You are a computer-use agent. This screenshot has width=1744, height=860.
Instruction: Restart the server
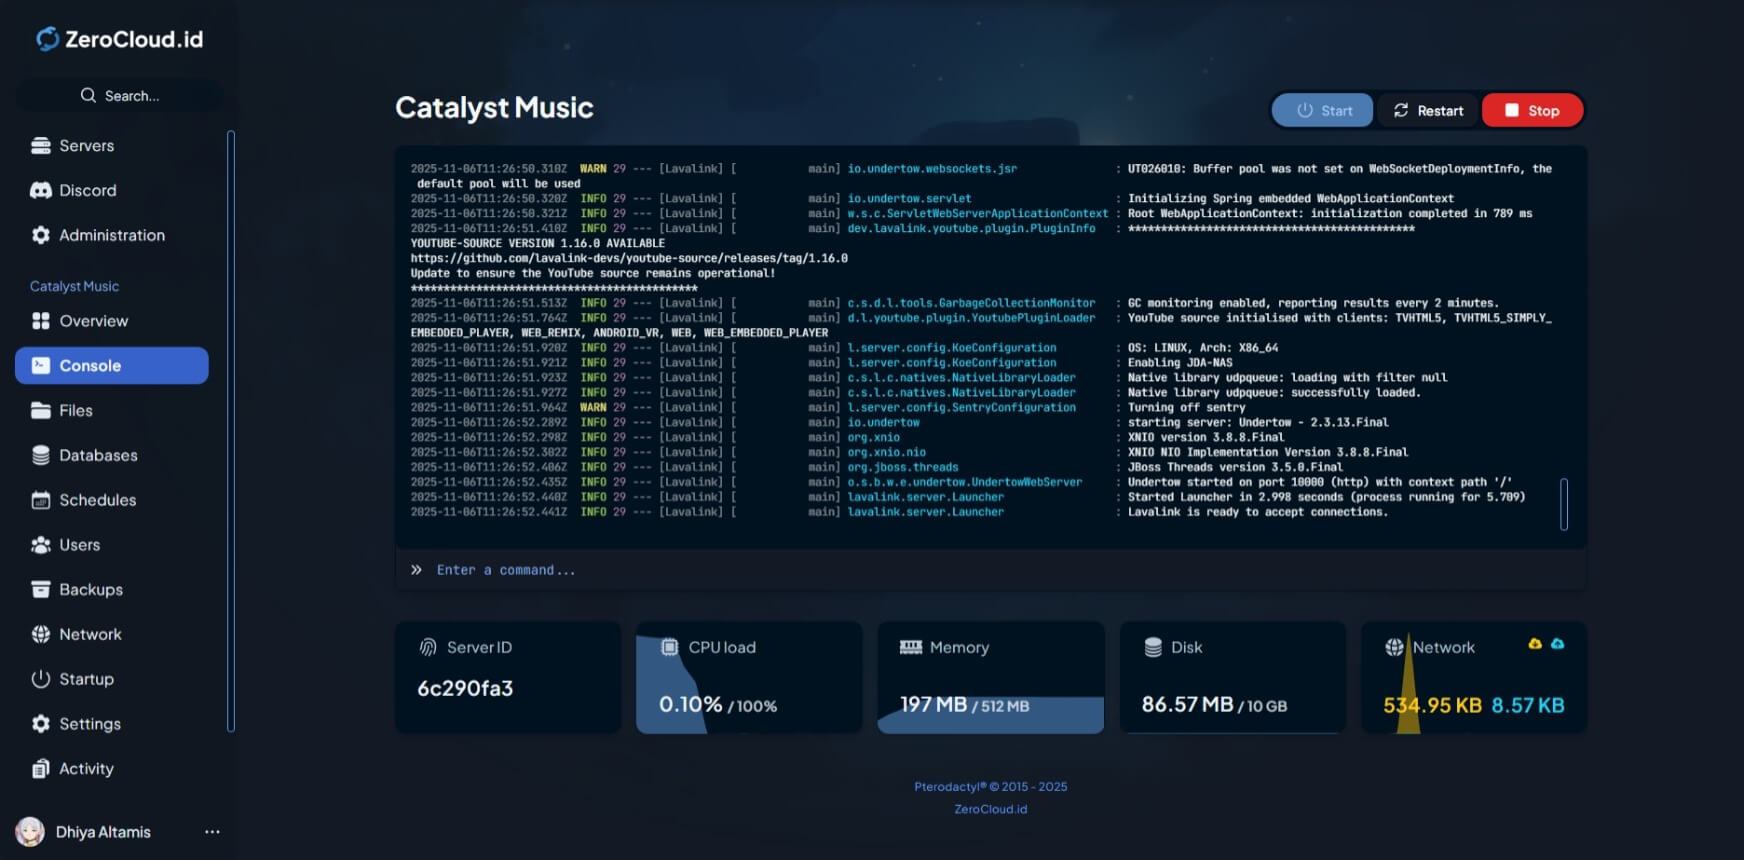tap(1428, 110)
